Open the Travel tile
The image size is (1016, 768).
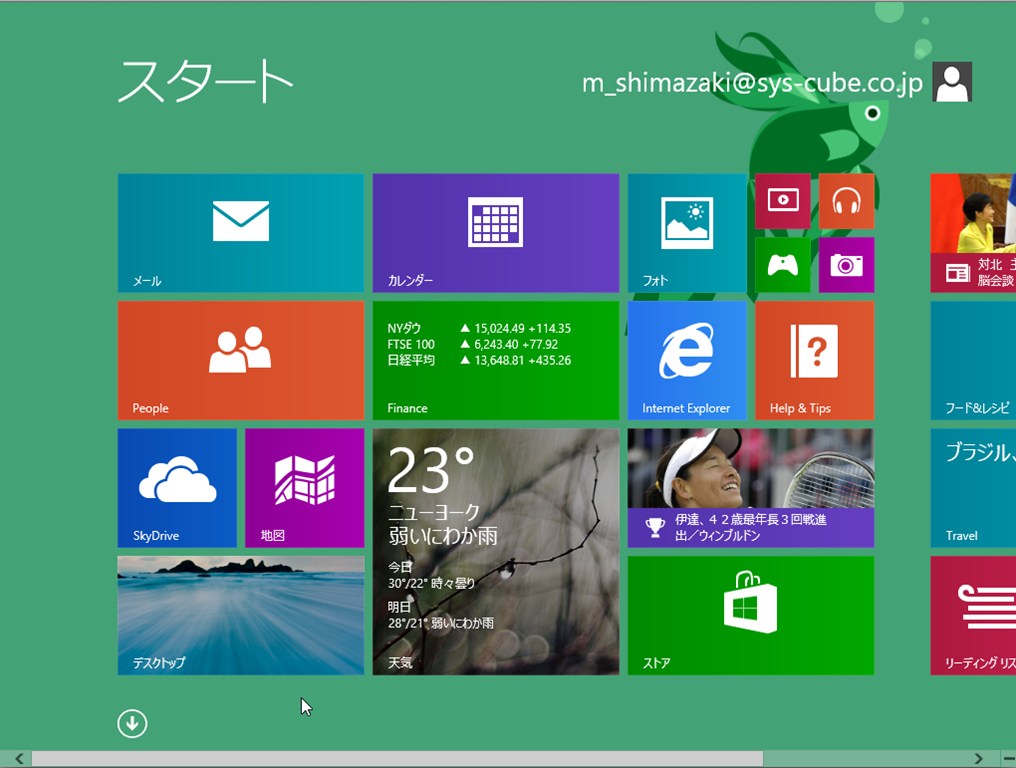click(x=973, y=488)
